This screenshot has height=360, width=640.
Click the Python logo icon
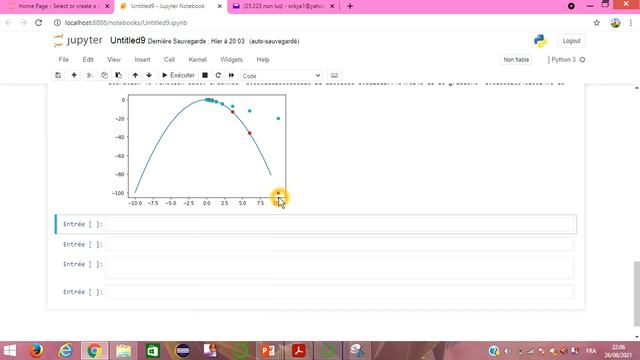540,41
